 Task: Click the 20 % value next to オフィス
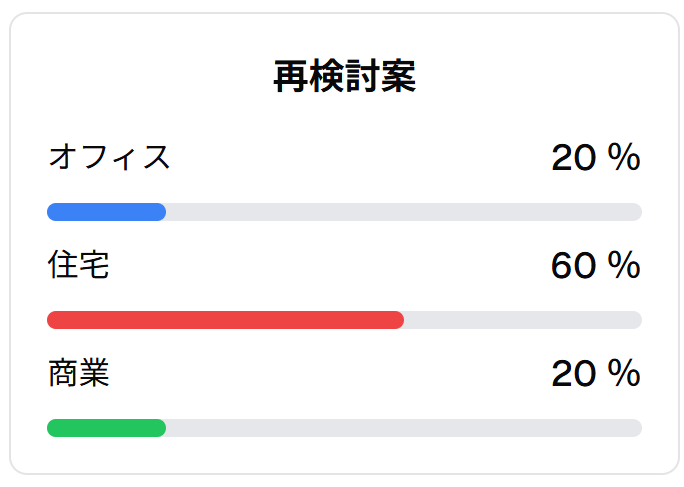pyautogui.click(x=596, y=157)
